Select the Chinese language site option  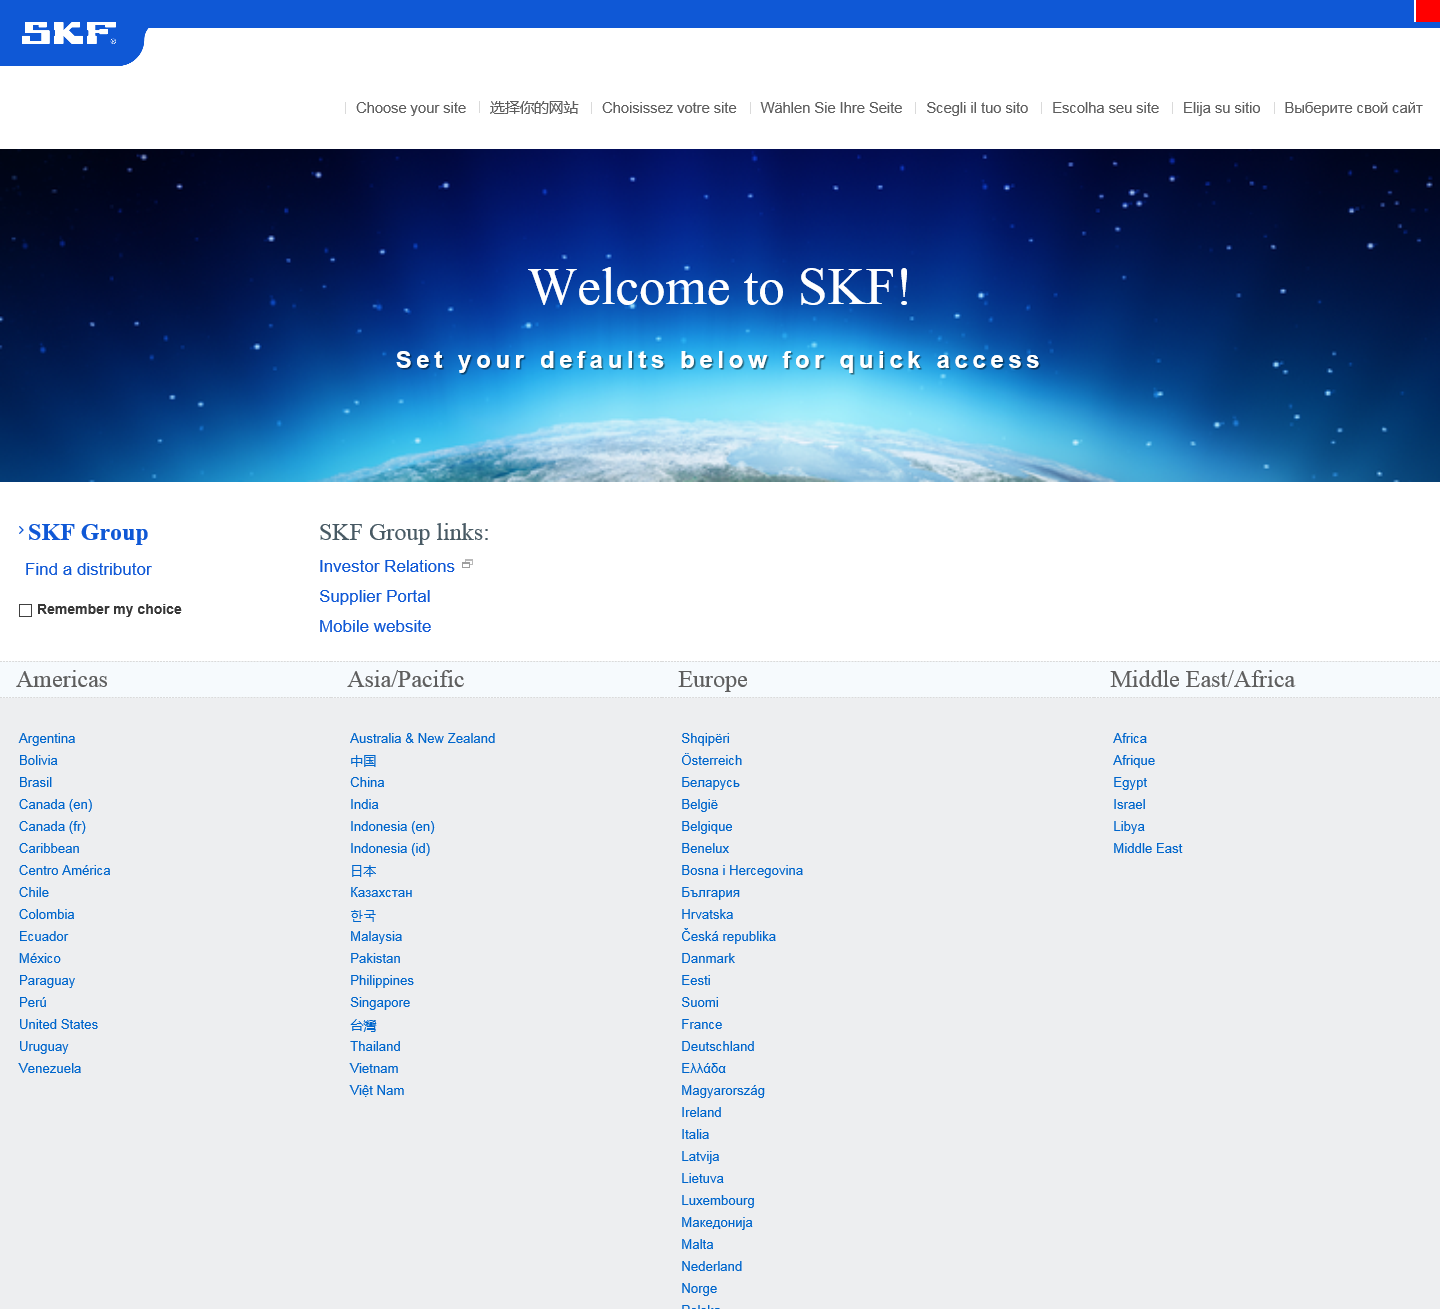(x=534, y=108)
